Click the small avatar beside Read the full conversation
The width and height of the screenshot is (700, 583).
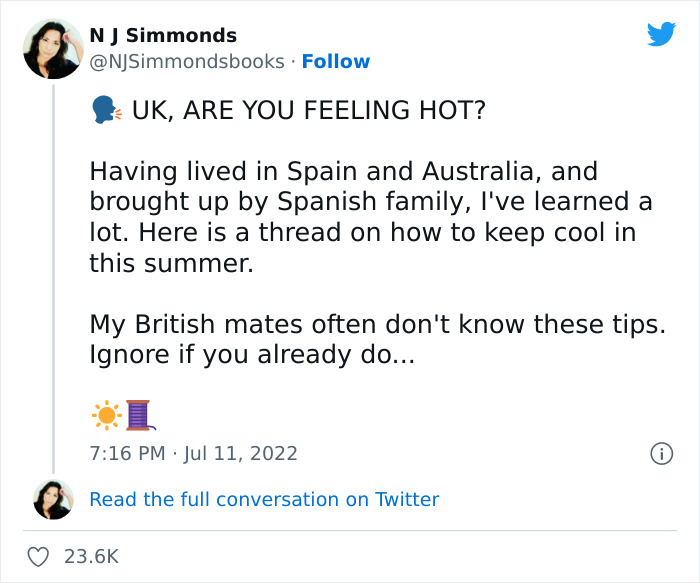click(x=53, y=499)
